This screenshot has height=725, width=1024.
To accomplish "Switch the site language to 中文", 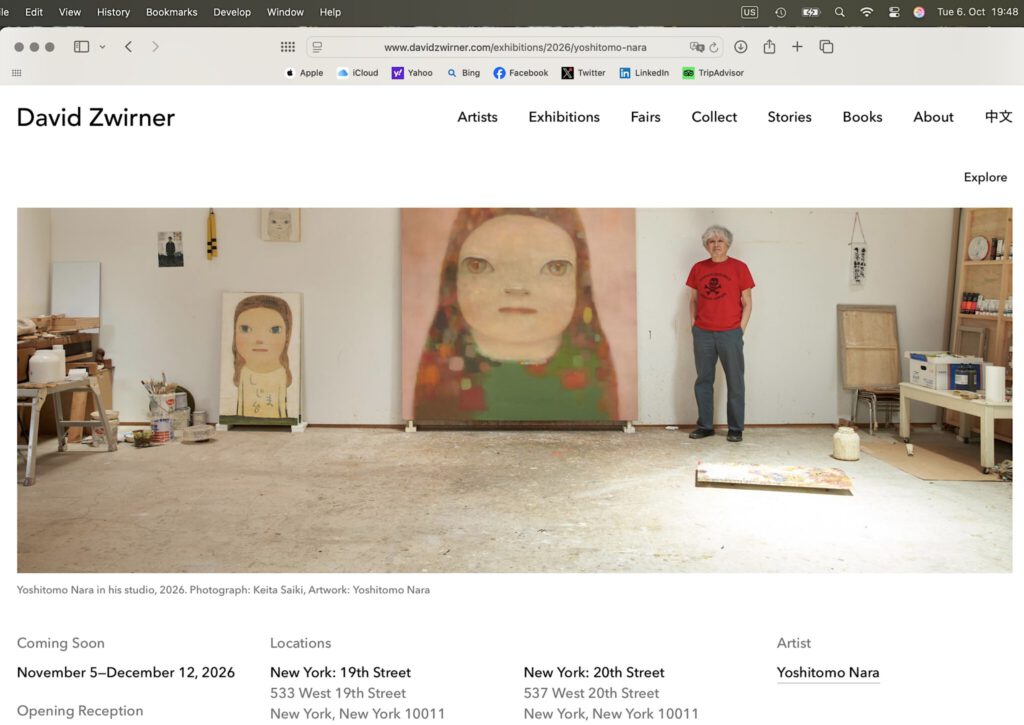I will click(x=999, y=117).
